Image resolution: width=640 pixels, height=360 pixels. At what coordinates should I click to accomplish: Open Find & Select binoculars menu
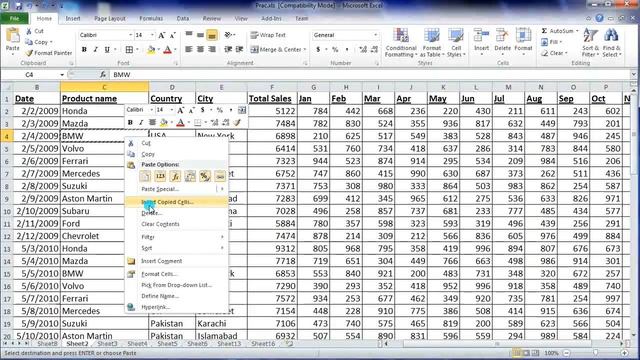pos(611,43)
